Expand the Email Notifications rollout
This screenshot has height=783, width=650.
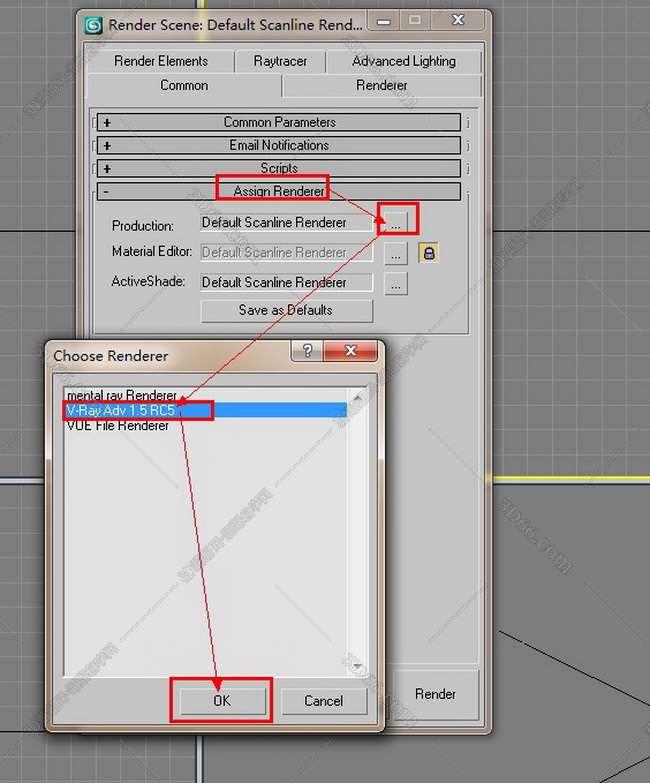[279, 145]
